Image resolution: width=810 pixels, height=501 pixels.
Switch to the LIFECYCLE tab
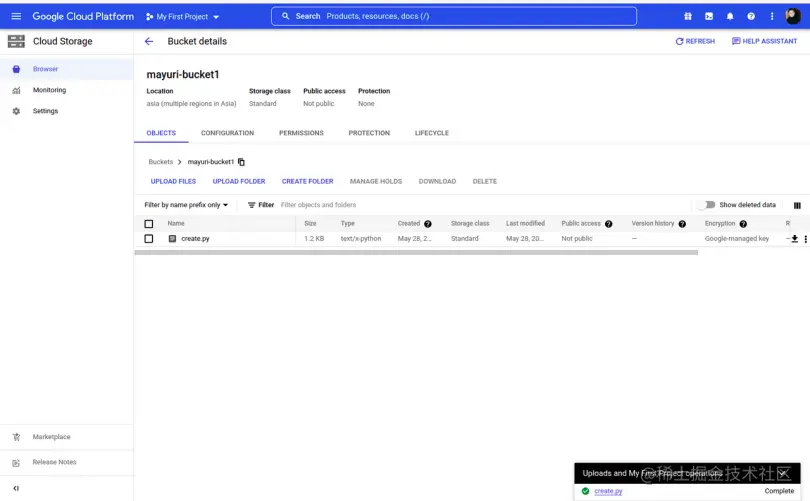[x=432, y=133]
